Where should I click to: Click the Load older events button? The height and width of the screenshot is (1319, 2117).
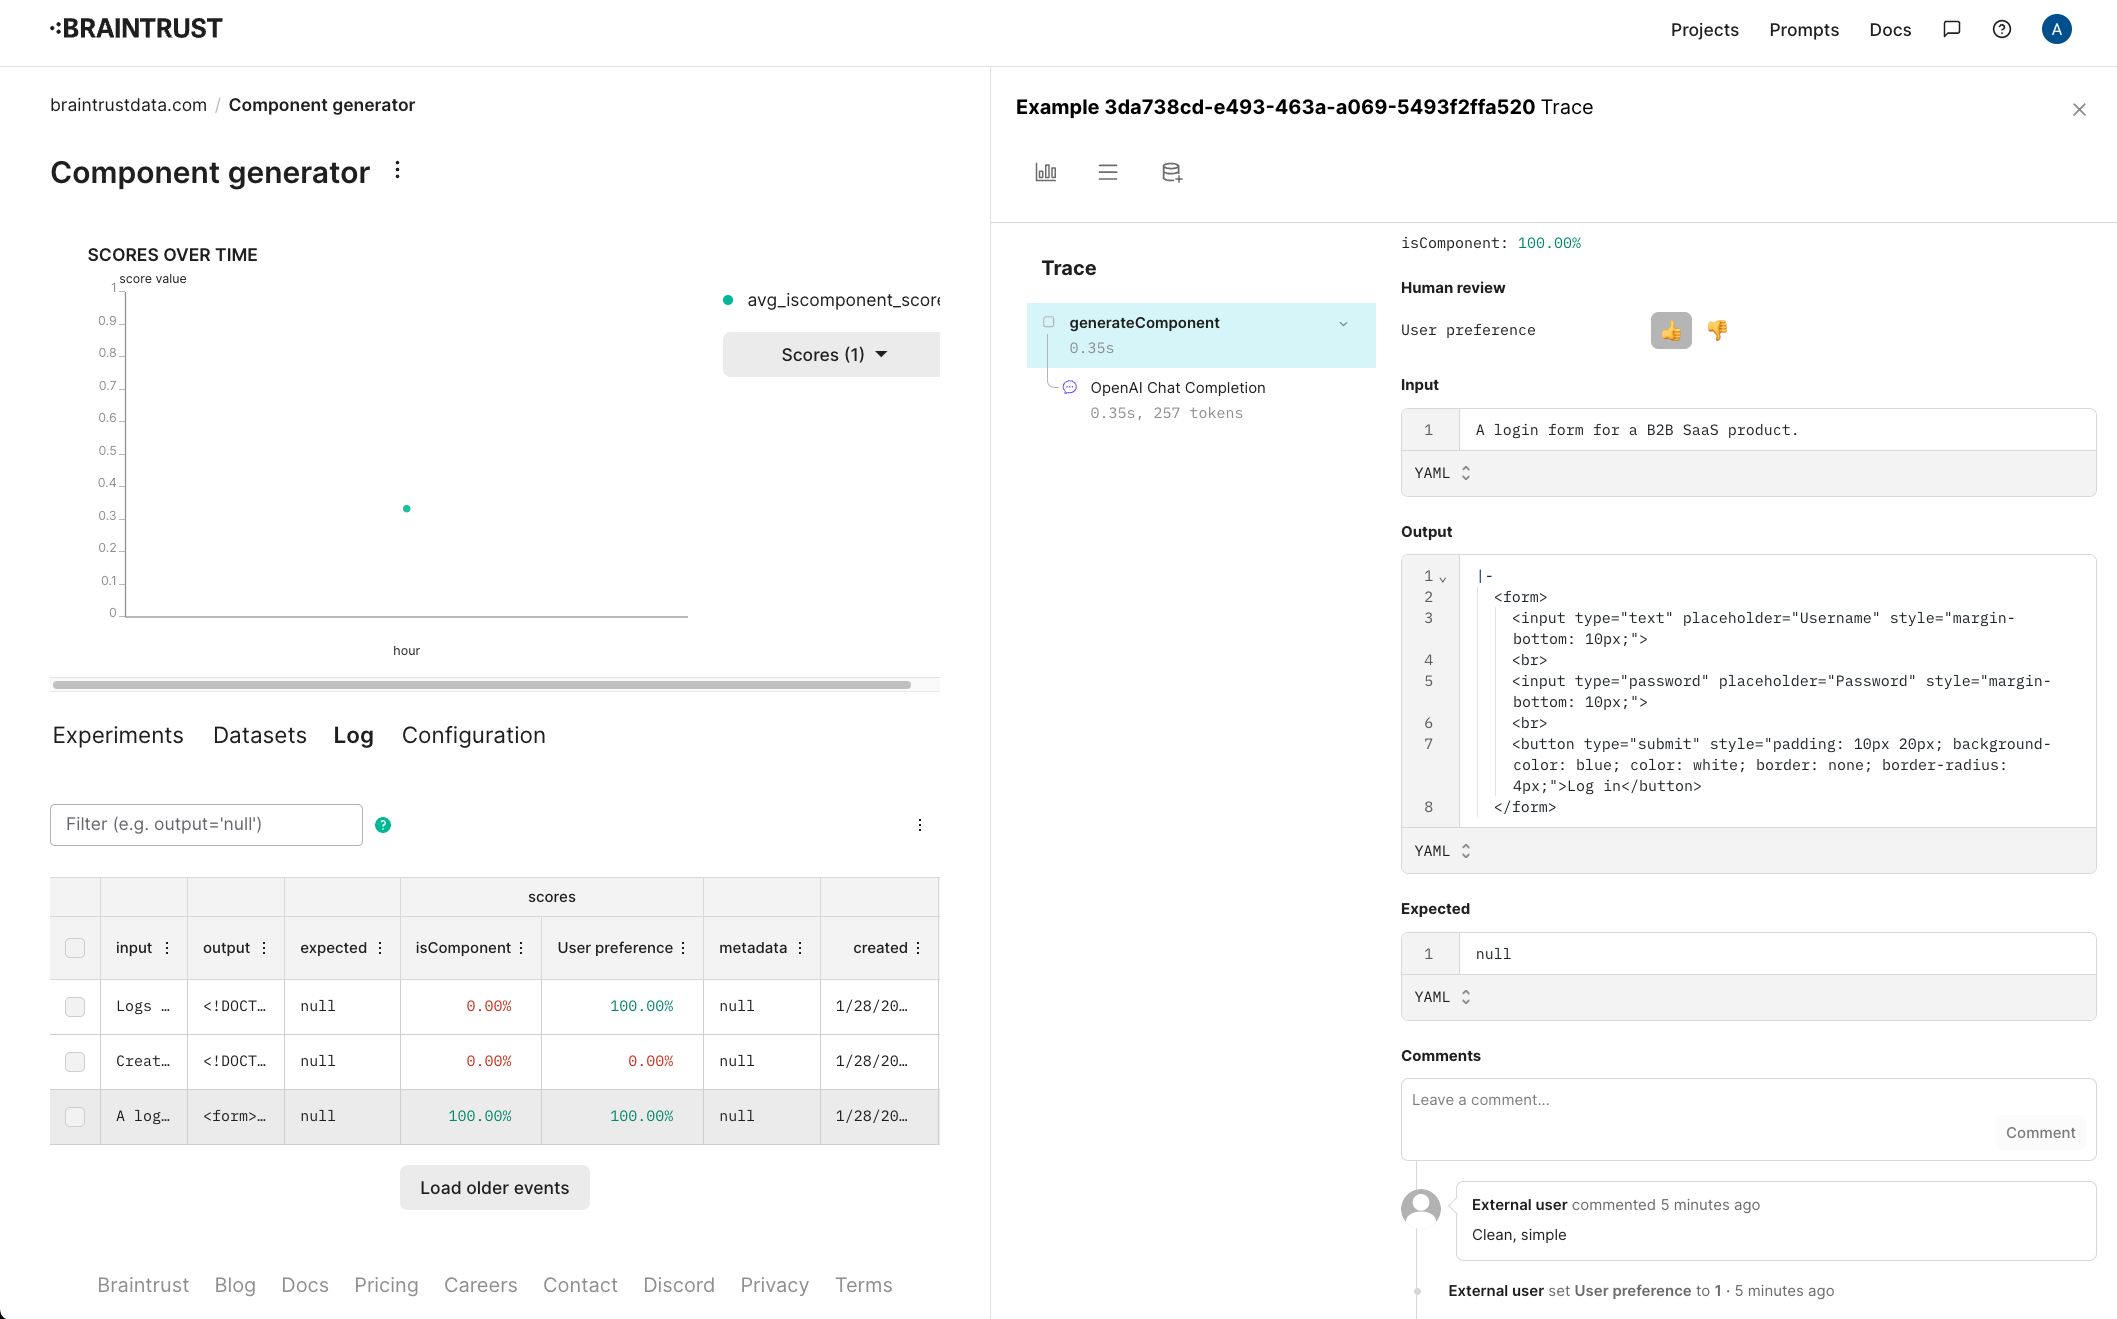click(494, 1187)
